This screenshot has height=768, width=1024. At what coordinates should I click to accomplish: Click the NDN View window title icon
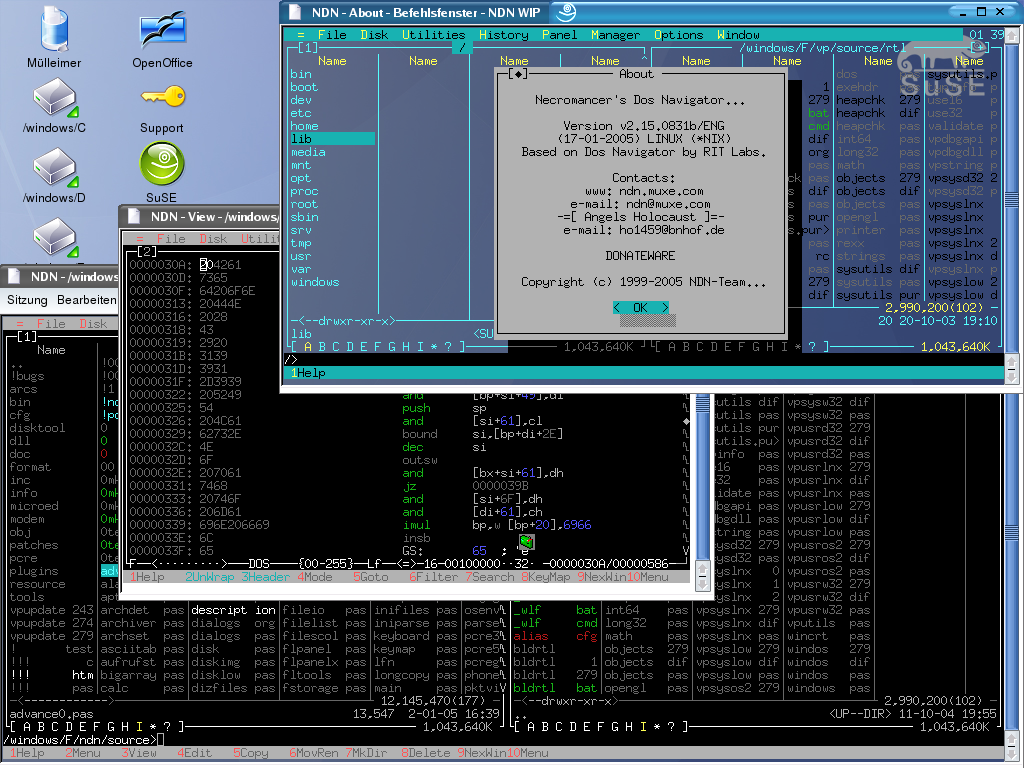[x=134, y=216]
